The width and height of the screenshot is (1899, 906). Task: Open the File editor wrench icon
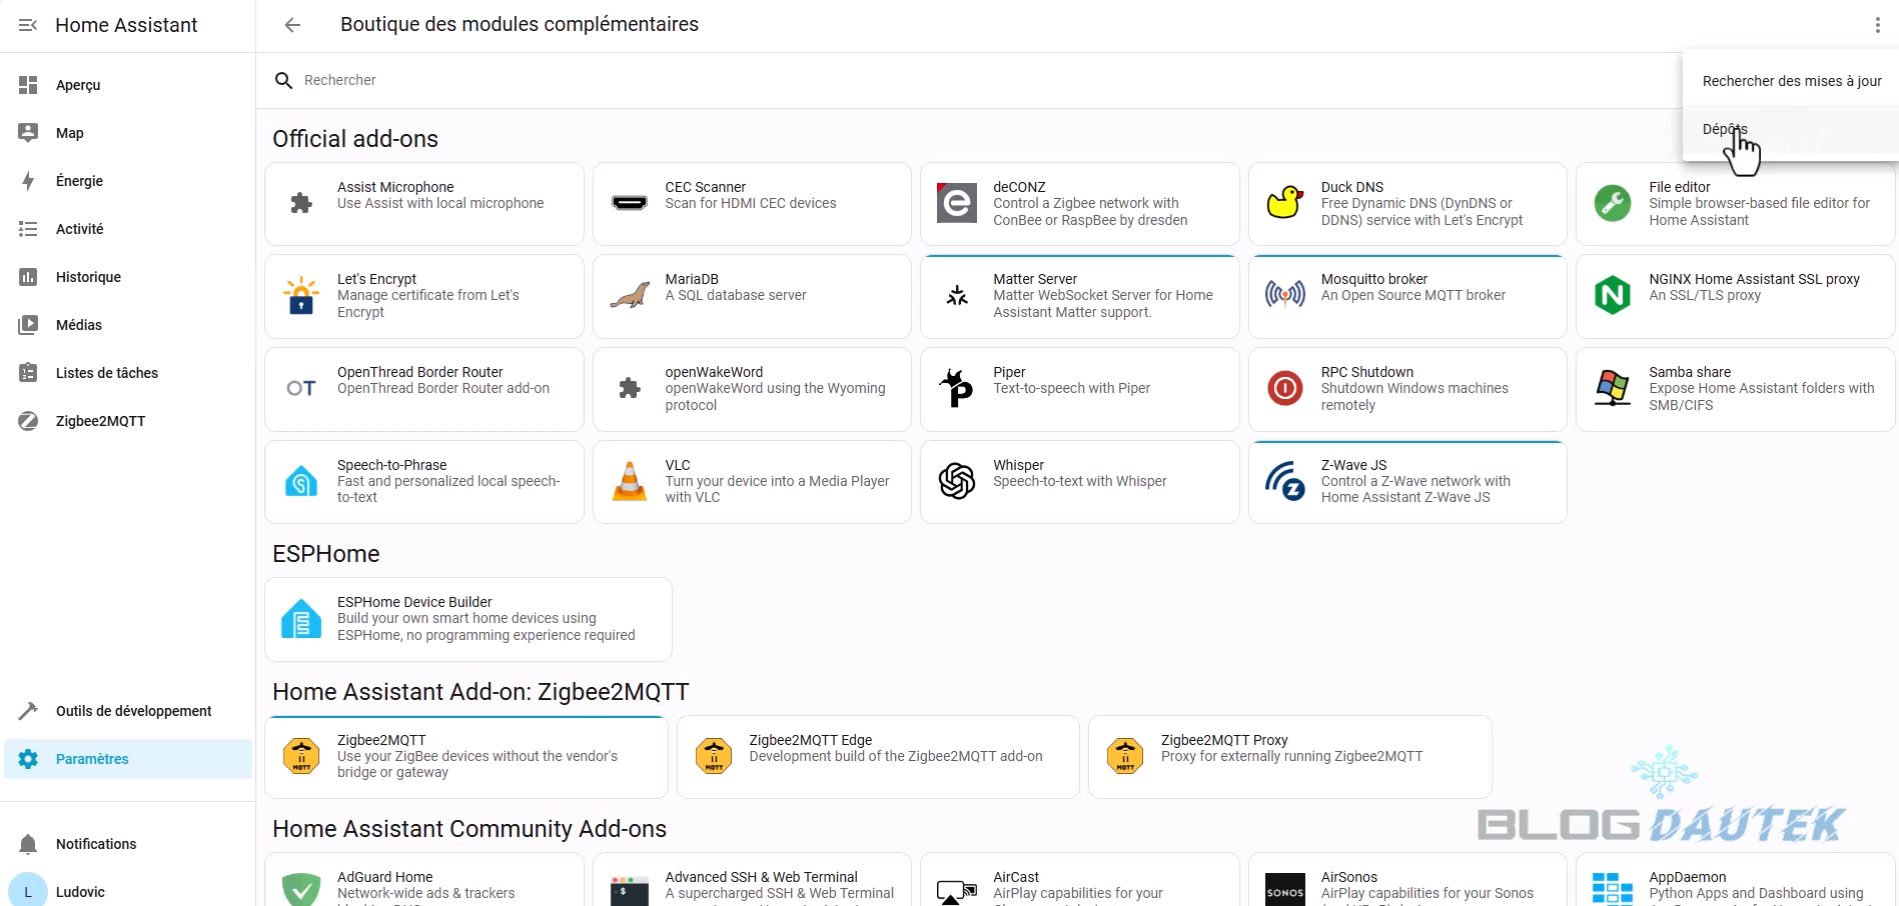tap(1612, 203)
